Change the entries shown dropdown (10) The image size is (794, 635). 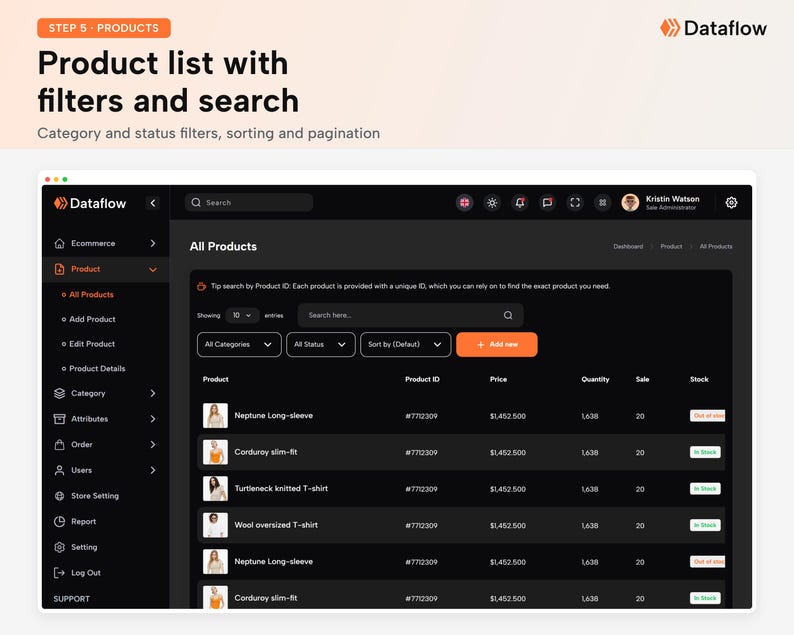pos(242,315)
